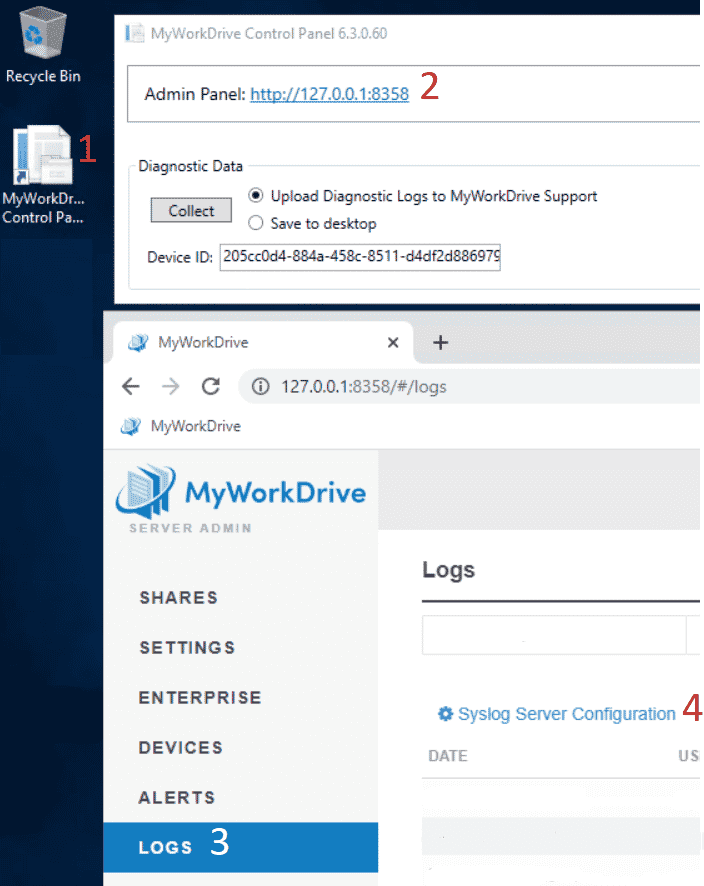Select Alerts in the sidebar menu
The image size is (704, 886).
(x=177, y=798)
